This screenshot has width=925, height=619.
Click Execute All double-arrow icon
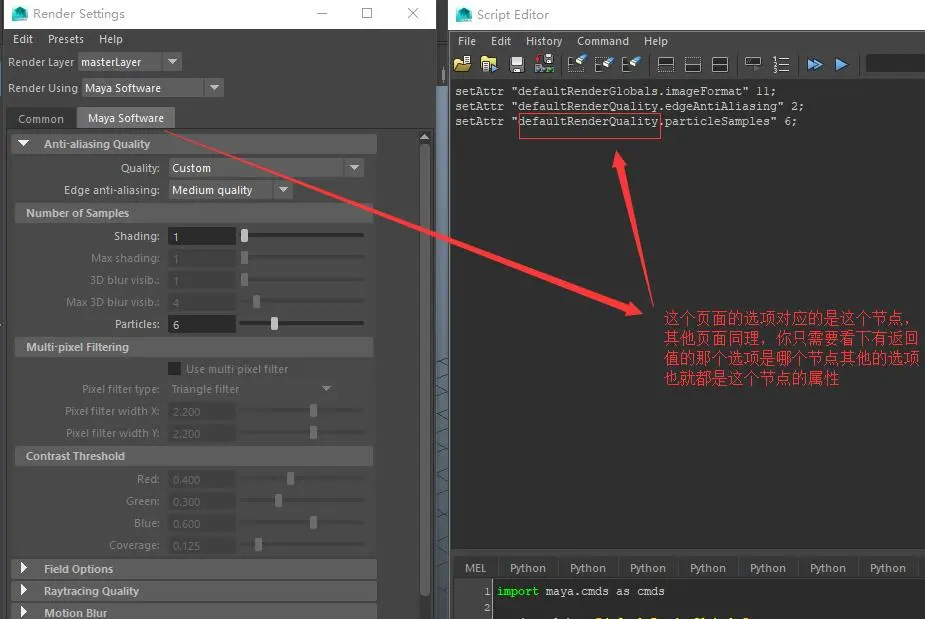815,64
